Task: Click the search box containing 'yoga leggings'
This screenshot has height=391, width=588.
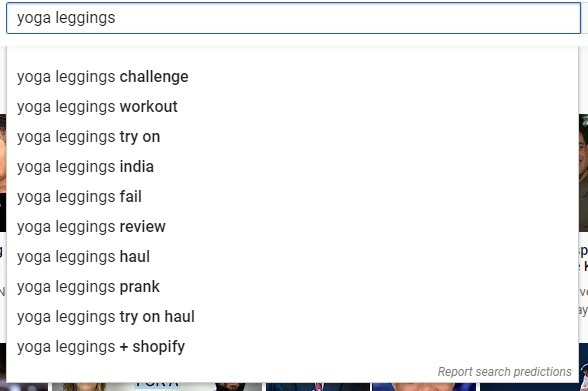Action: (x=293, y=18)
